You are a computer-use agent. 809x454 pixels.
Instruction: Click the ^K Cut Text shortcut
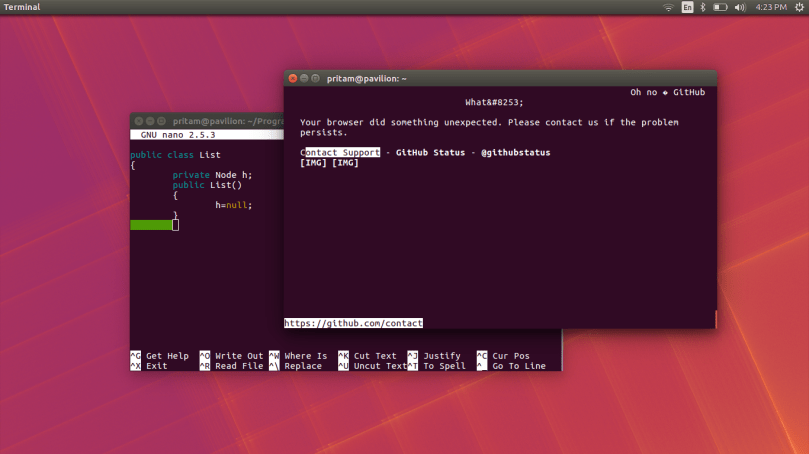[367, 356]
